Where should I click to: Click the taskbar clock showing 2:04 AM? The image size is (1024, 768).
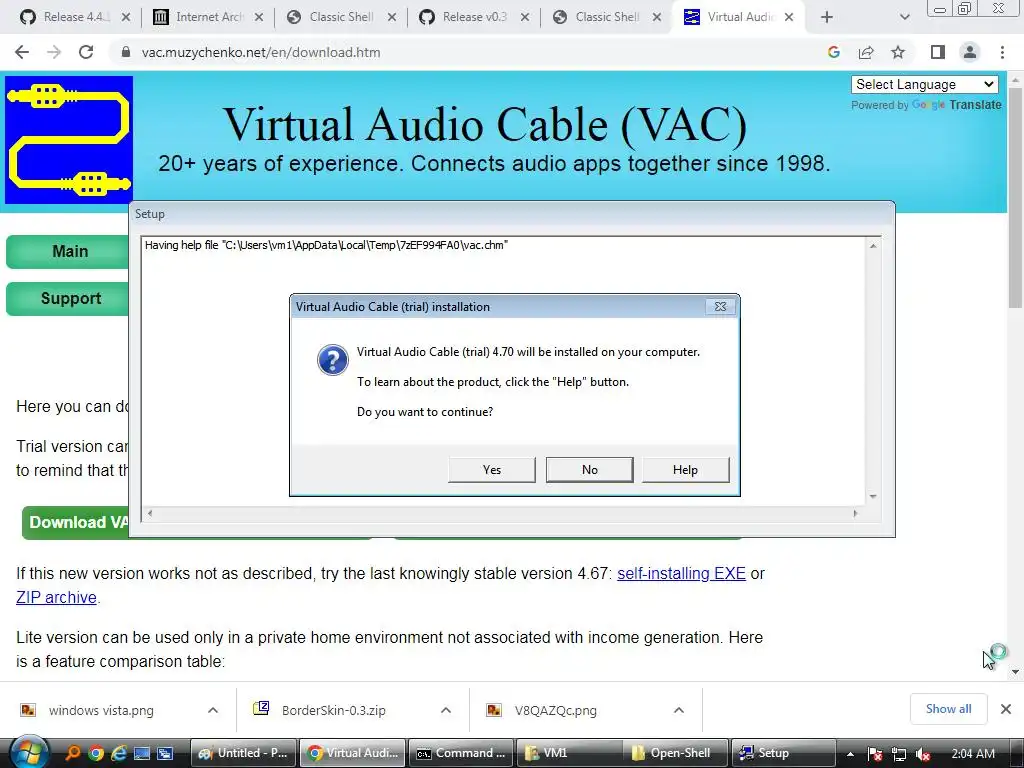tap(973, 754)
